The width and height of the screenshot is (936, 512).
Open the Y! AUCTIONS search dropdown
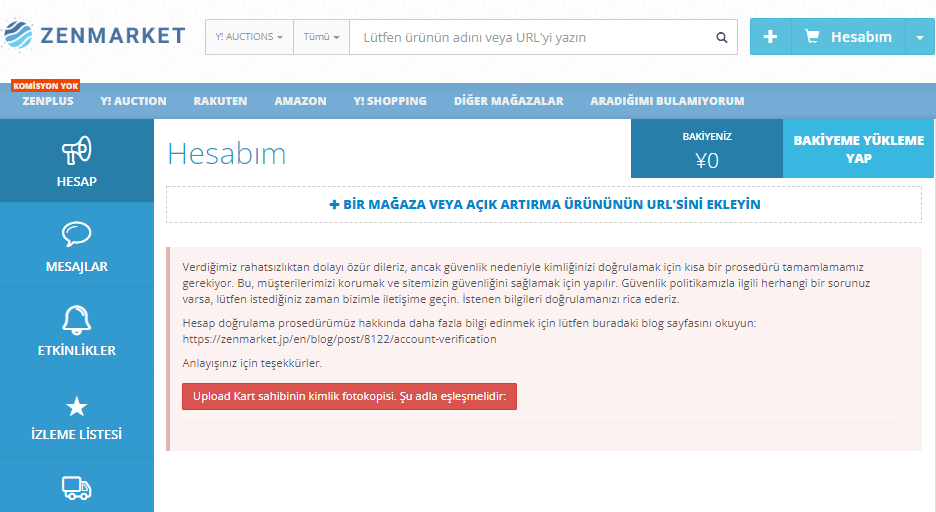249,37
